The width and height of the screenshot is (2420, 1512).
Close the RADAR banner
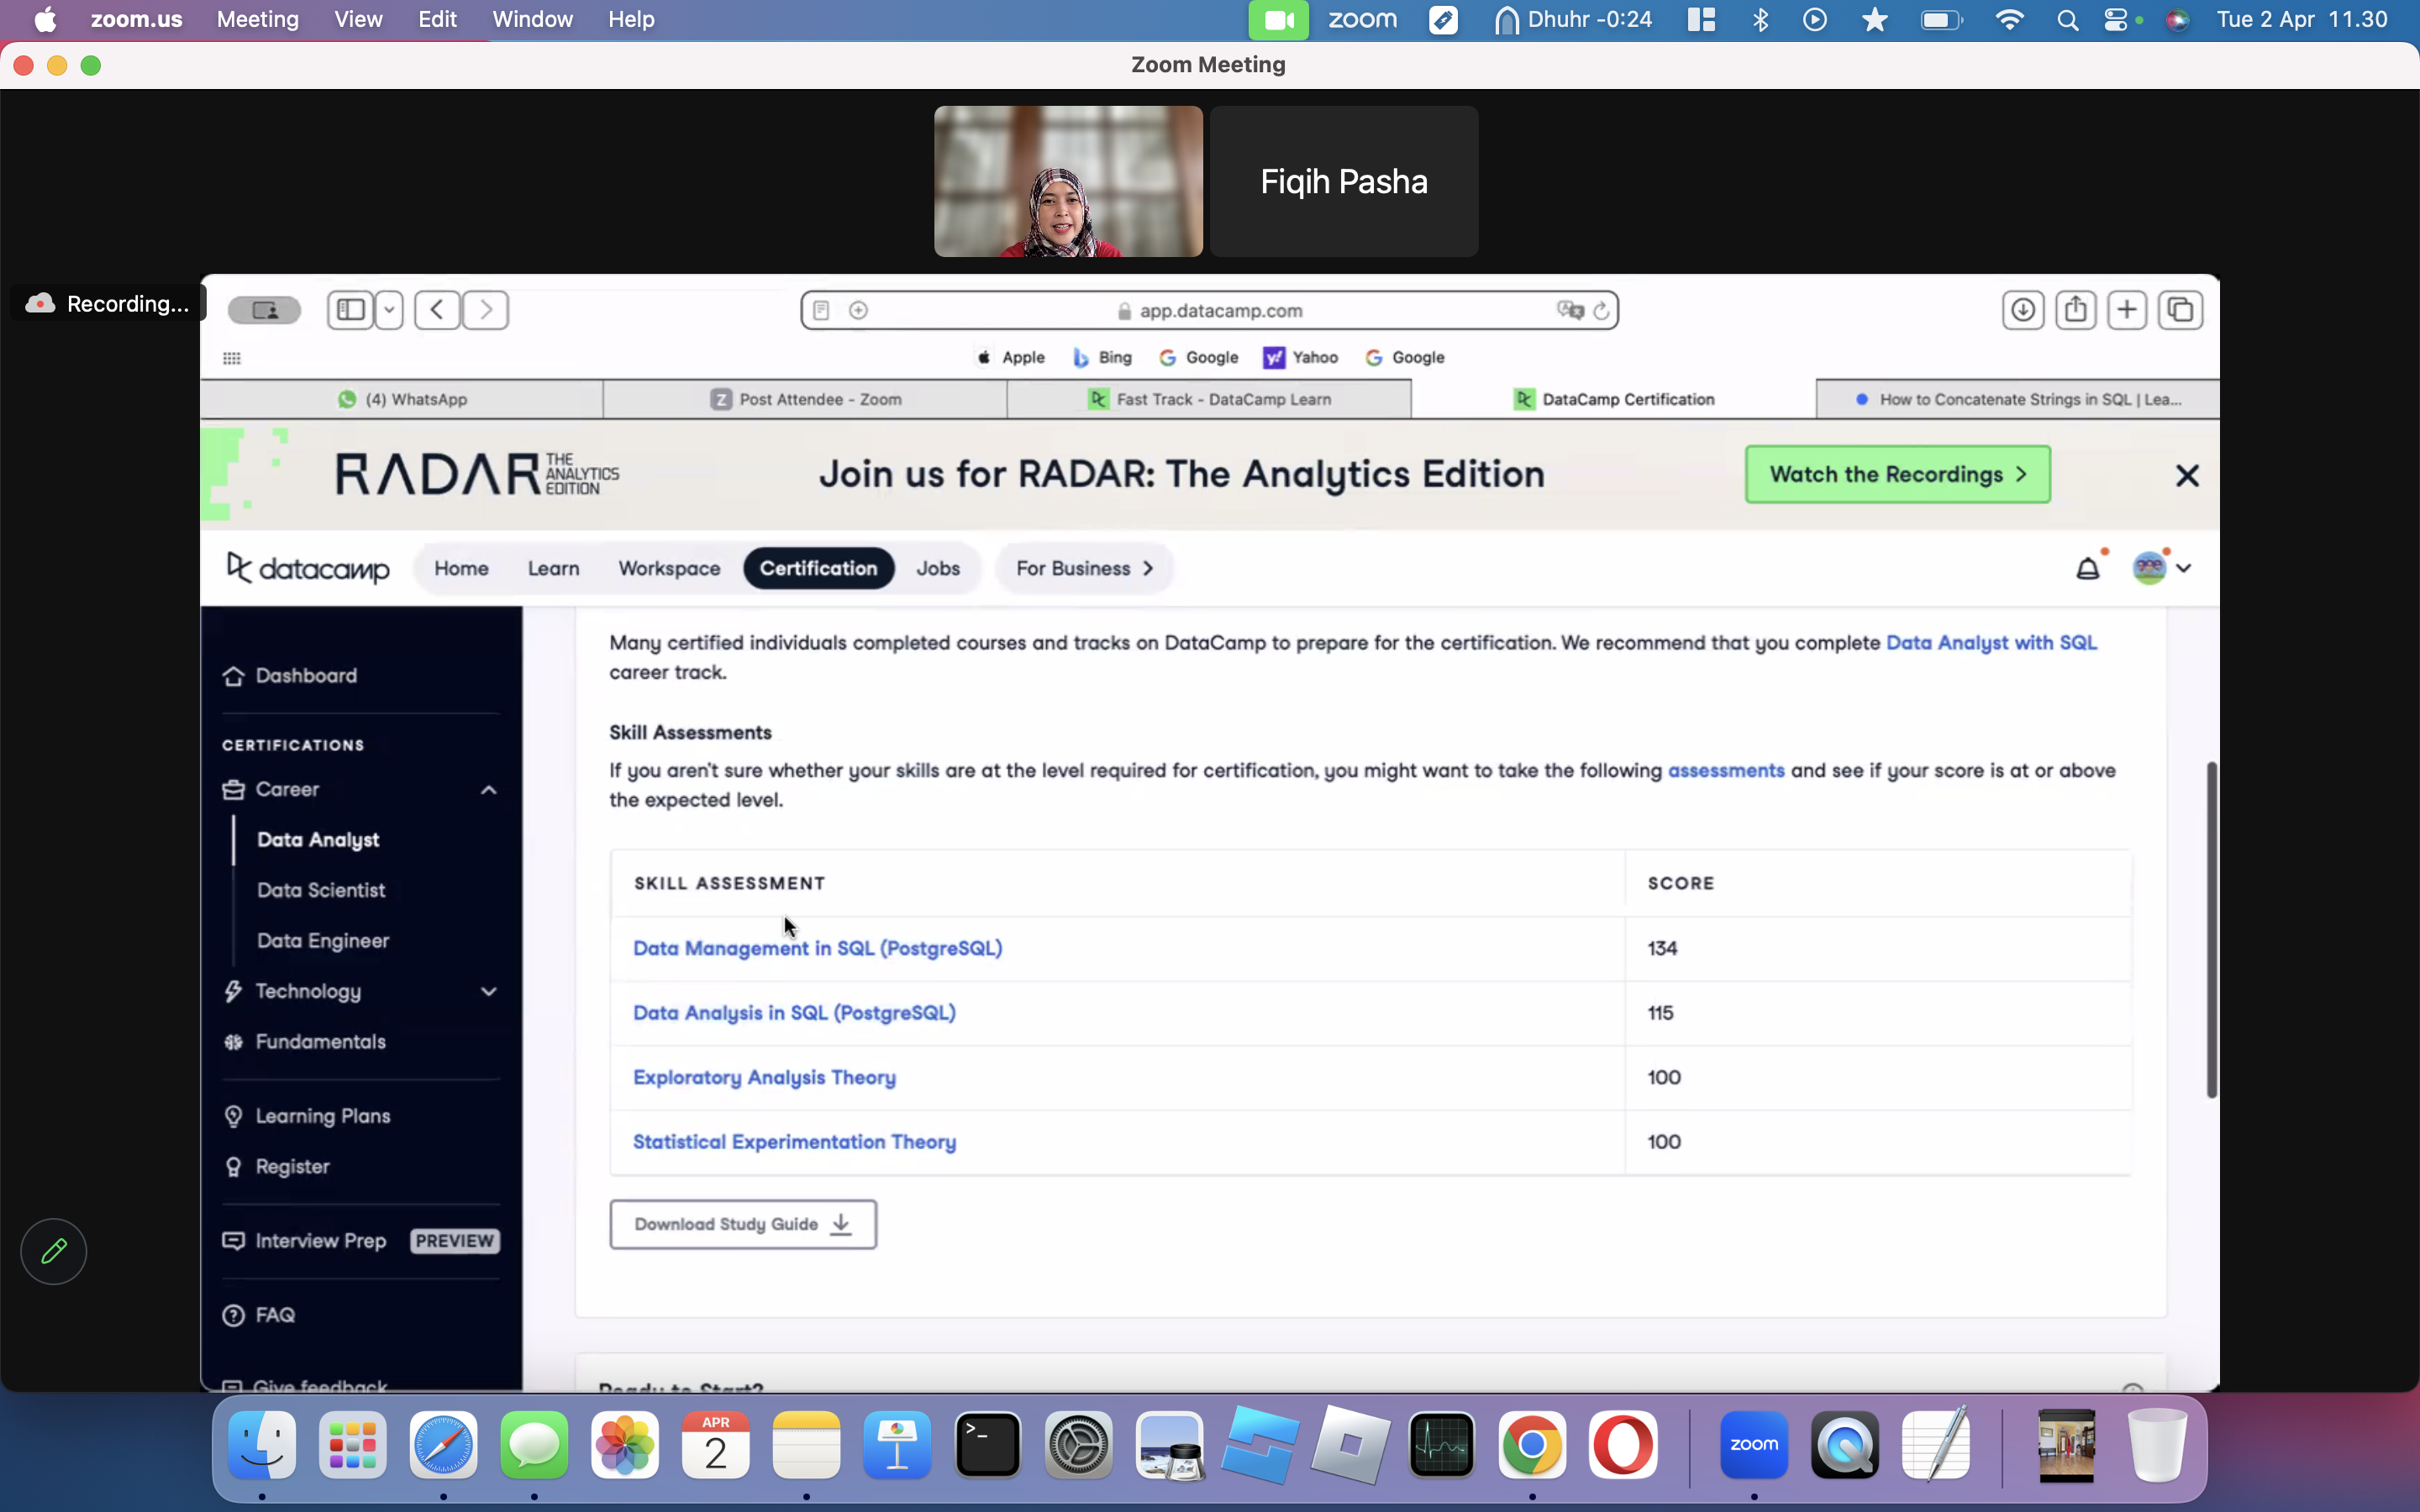click(x=2187, y=475)
